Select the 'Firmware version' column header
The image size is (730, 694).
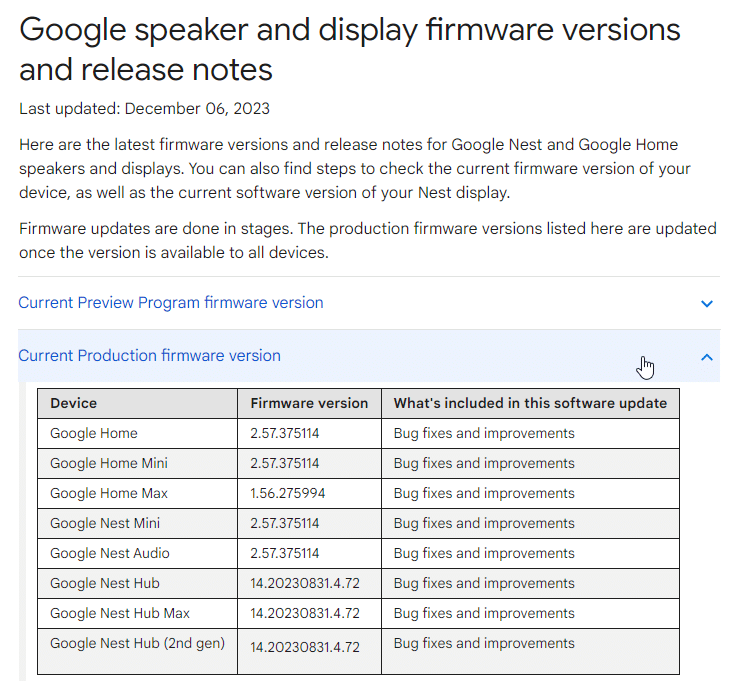309,403
